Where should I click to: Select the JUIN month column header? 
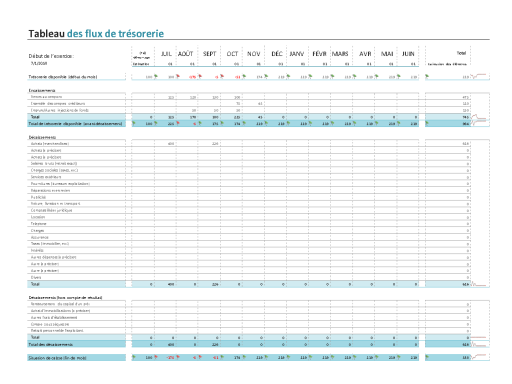[x=408, y=54]
